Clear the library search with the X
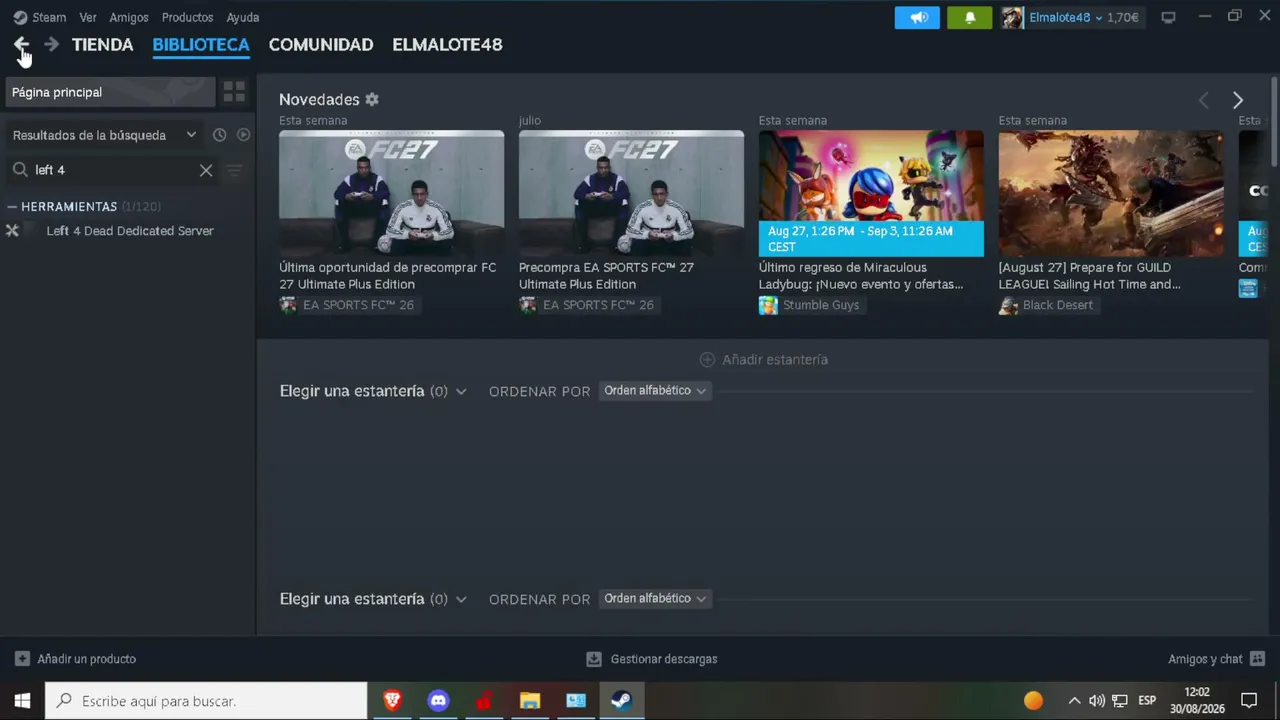Screen dimensions: 1280x720 click(206, 170)
